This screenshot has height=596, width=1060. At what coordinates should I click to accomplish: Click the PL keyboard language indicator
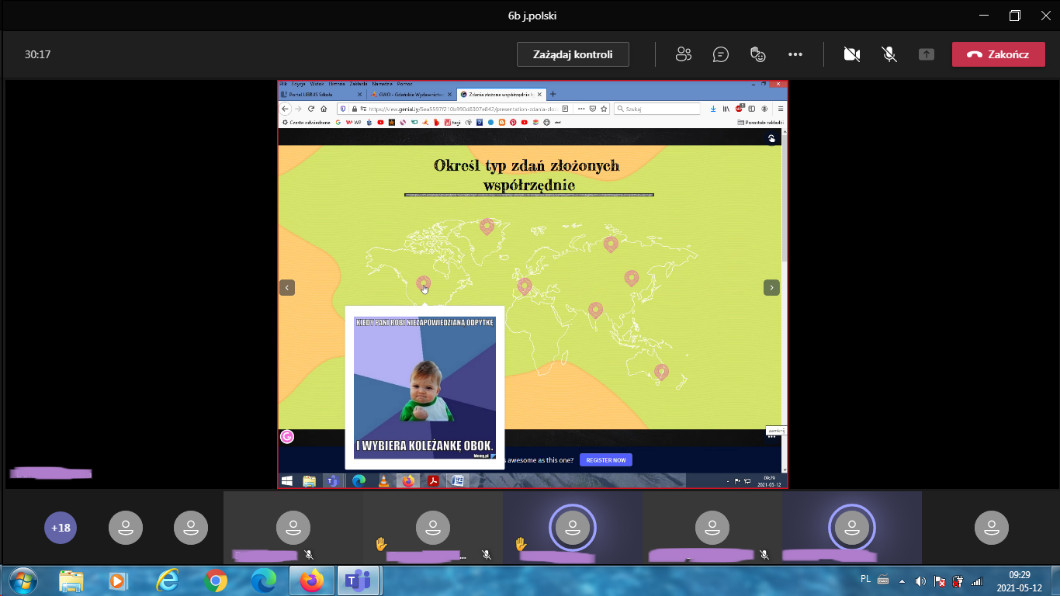(866, 580)
